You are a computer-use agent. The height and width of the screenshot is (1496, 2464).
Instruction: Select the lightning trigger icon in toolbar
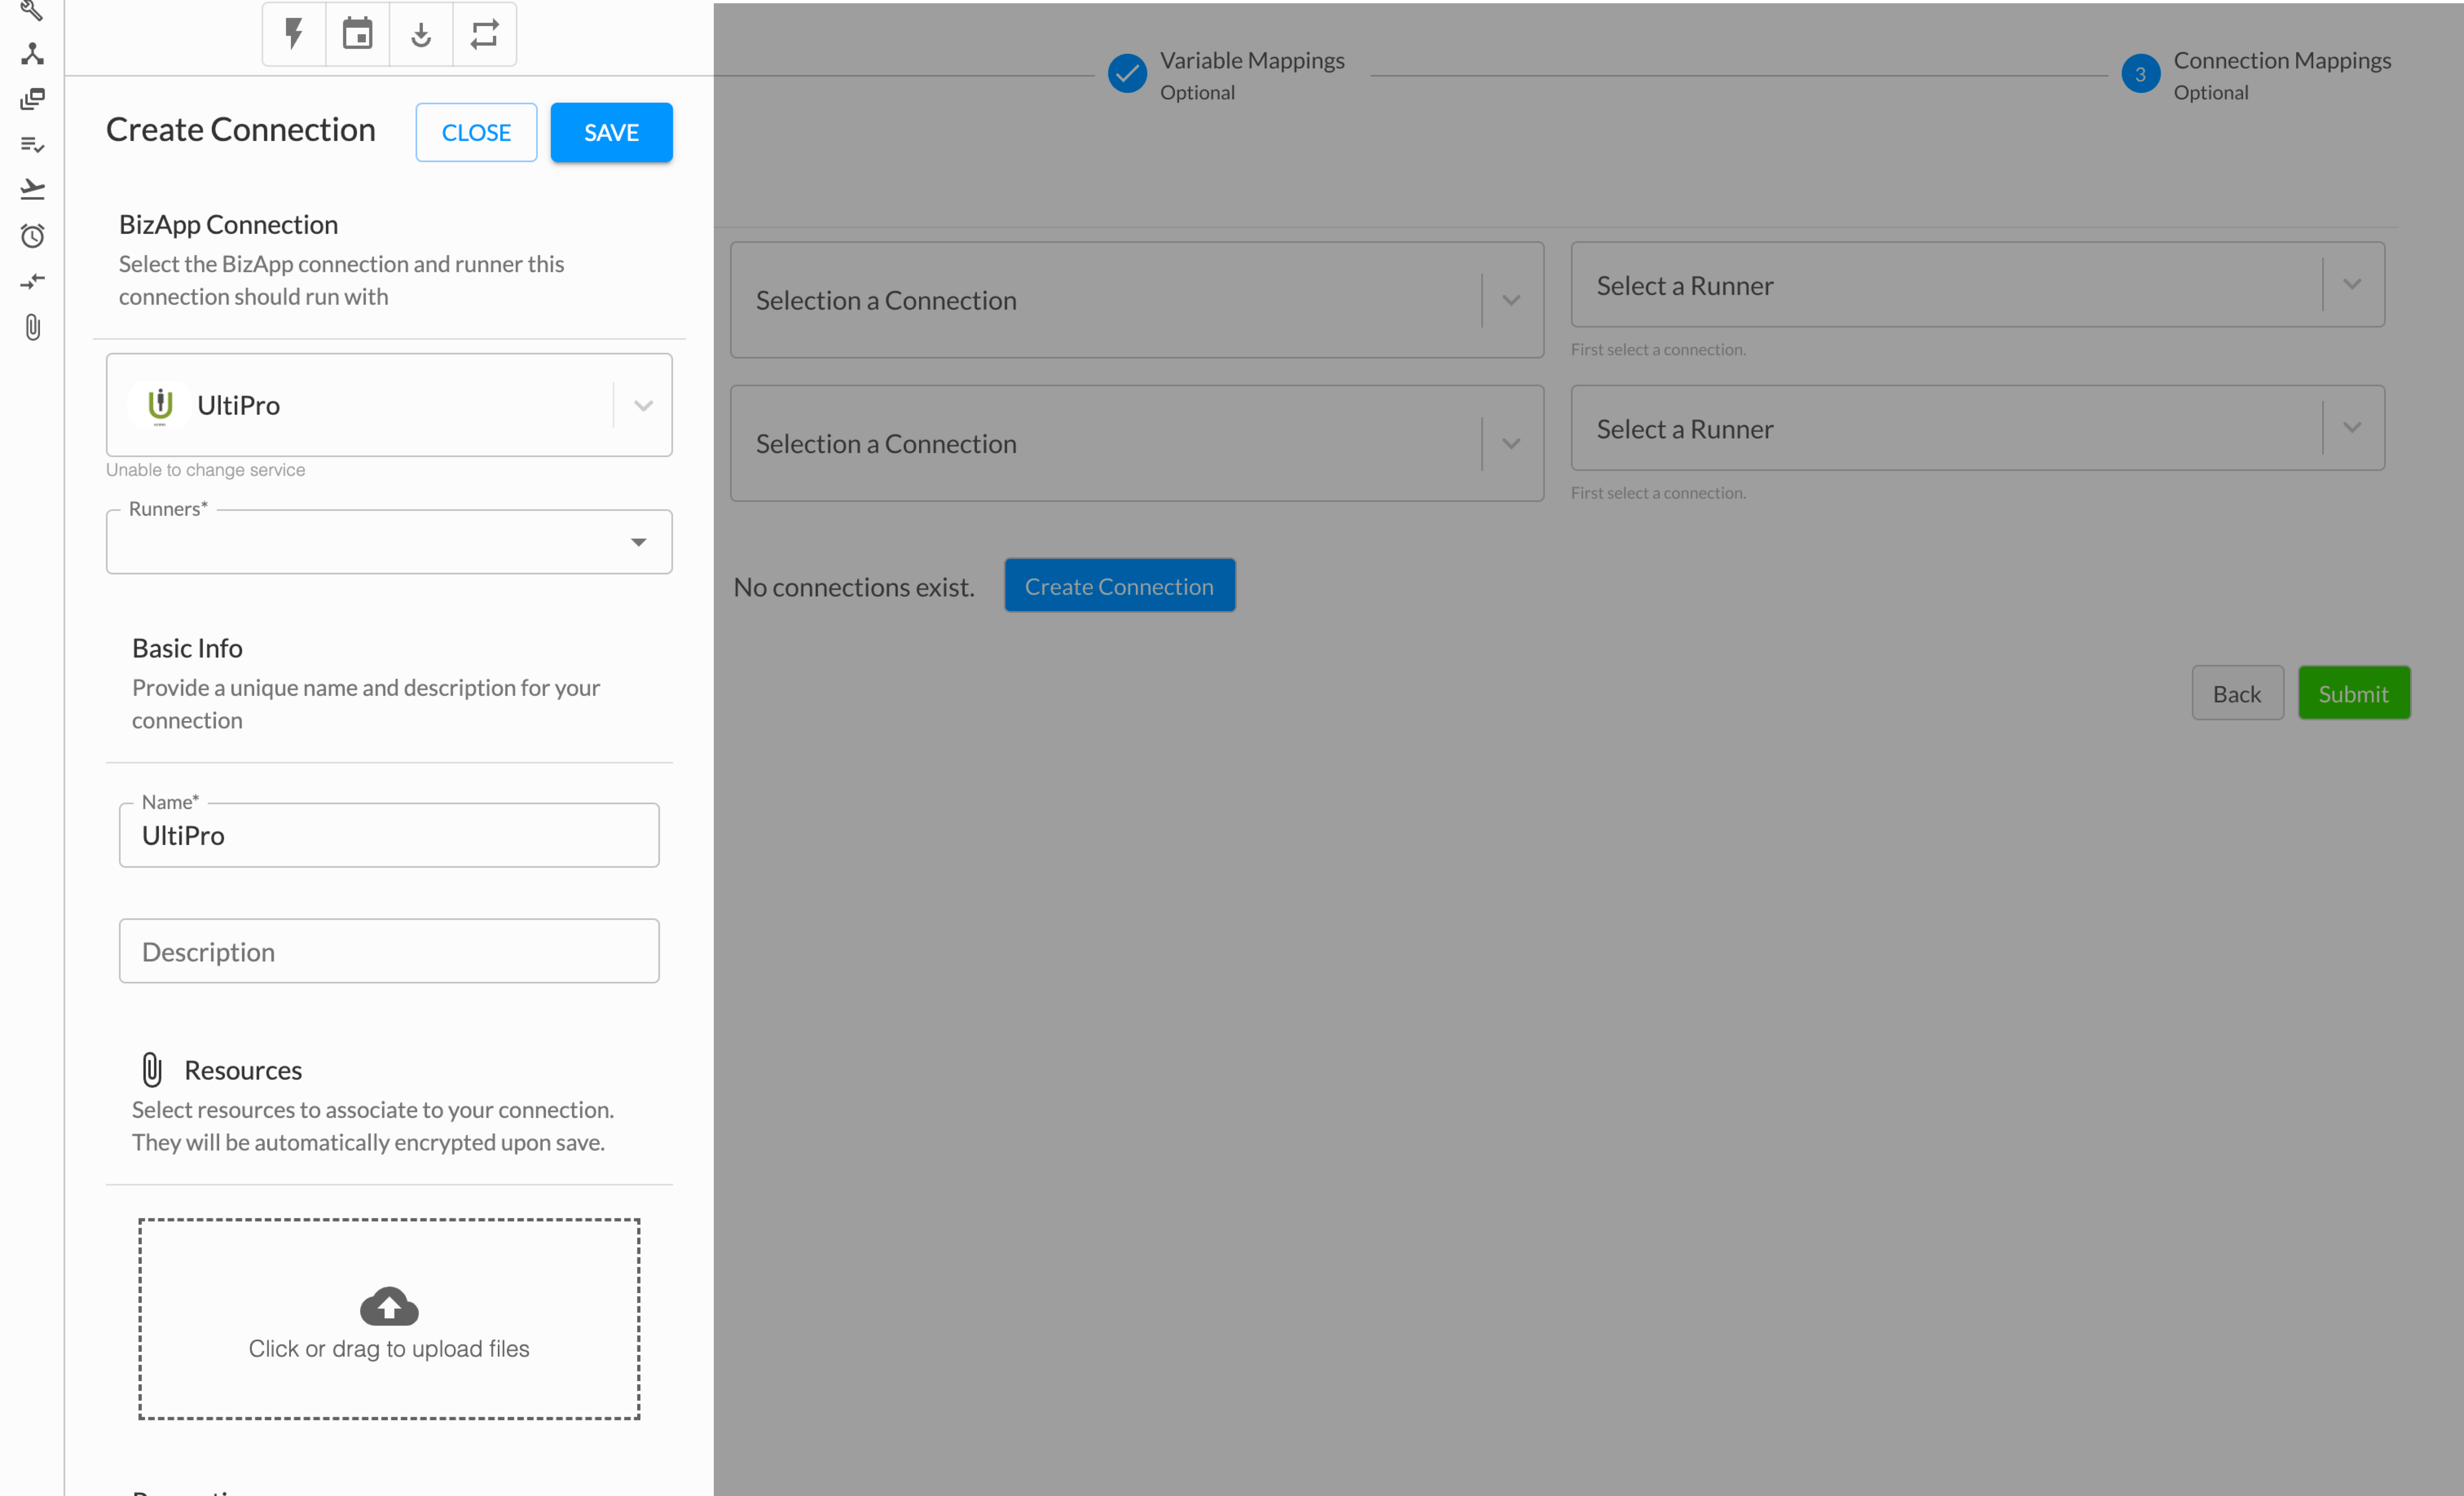click(292, 33)
